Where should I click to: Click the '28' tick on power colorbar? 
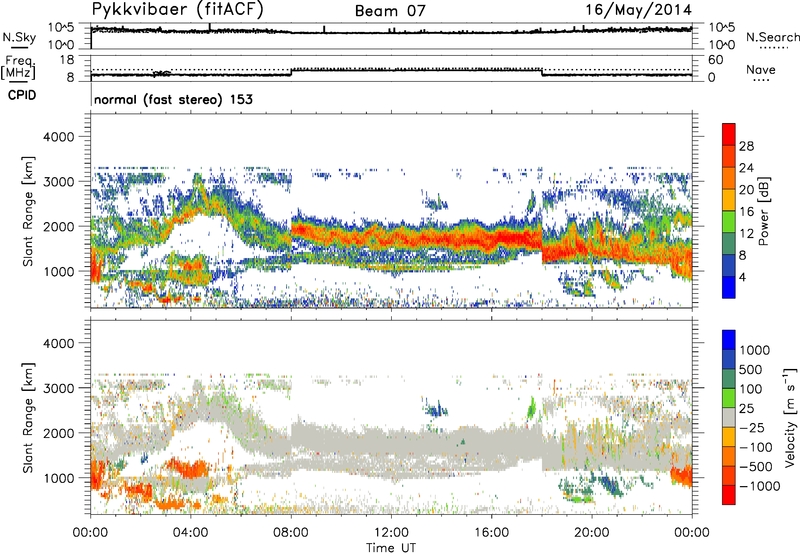[x=746, y=146]
